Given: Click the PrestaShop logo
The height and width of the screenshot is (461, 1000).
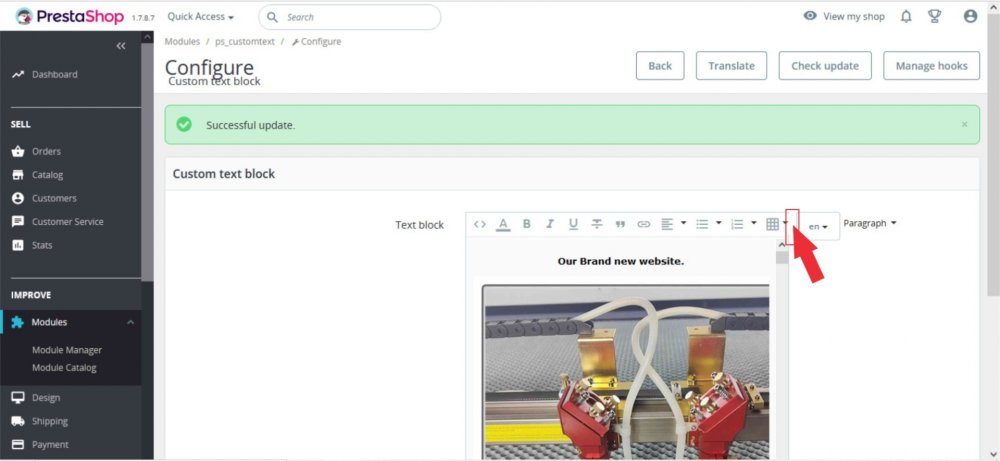Looking at the screenshot, I should (69, 17).
